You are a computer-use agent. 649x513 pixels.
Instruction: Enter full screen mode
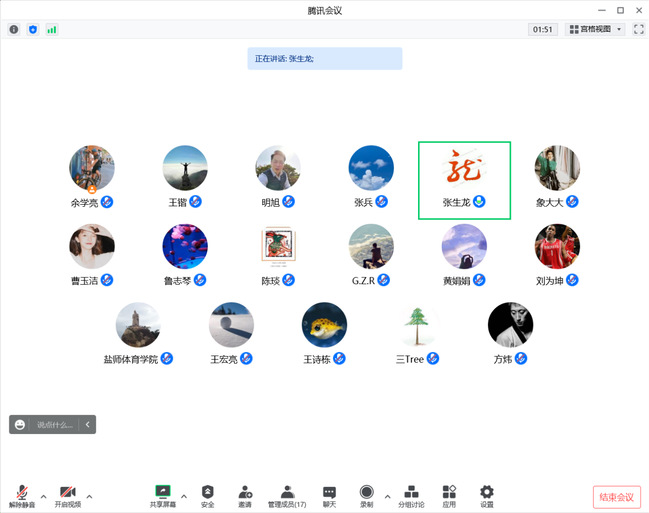pos(639,29)
